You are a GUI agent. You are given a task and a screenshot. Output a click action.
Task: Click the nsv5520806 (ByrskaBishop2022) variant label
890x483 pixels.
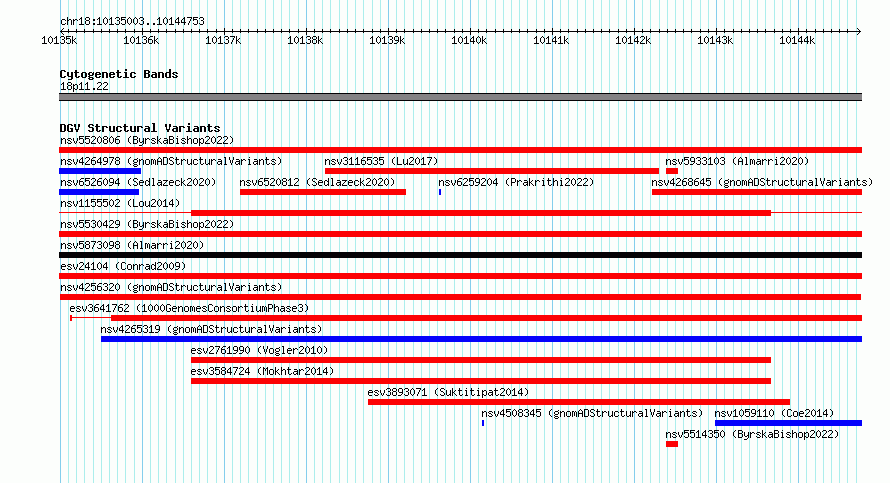pyautogui.click(x=147, y=140)
